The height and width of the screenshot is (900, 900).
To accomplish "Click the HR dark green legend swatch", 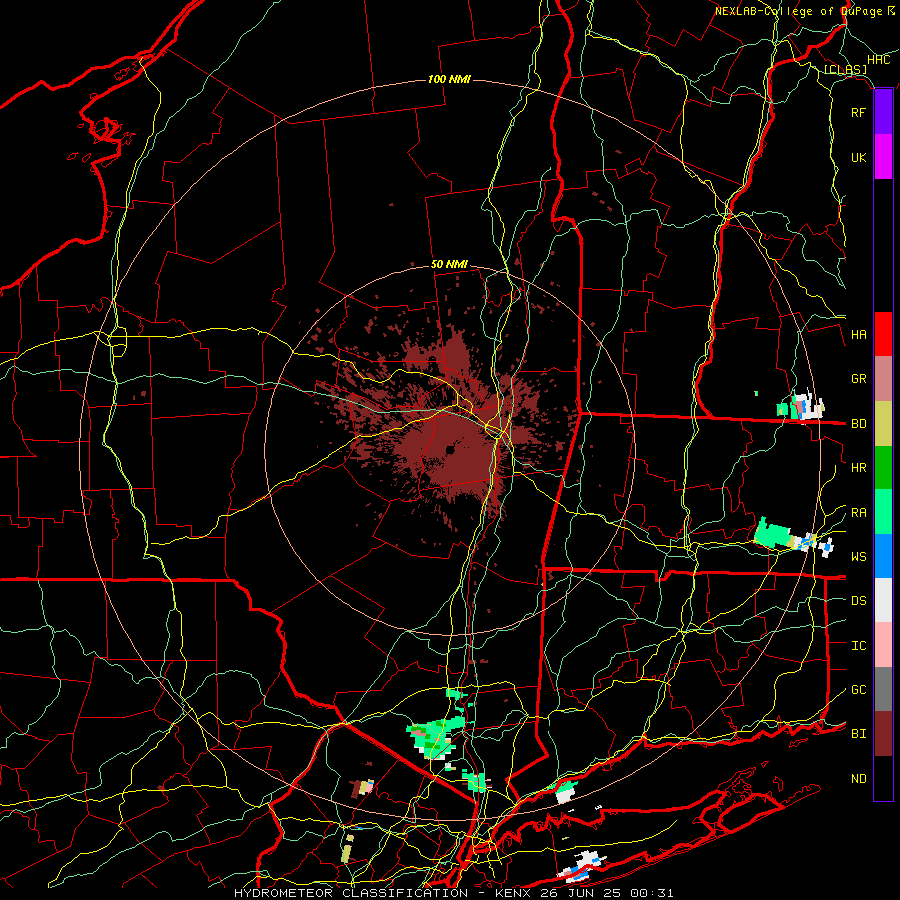I will click(x=883, y=468).
